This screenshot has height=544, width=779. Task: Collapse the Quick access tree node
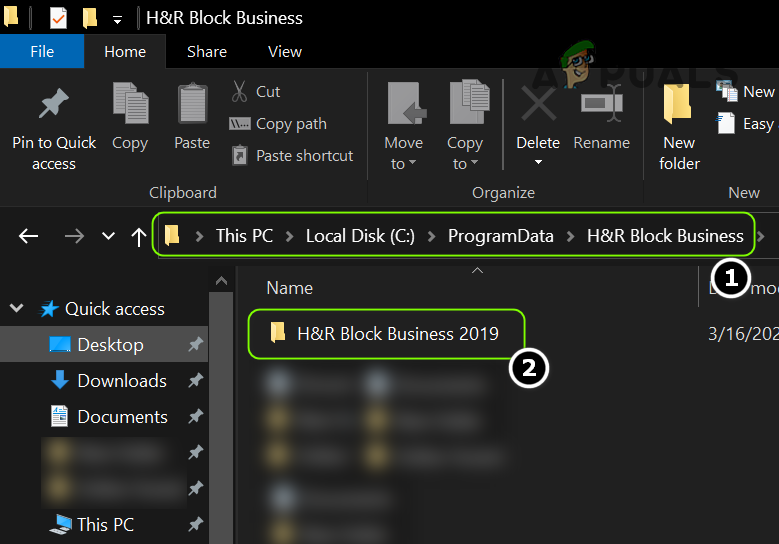click(x=17, y=309)
